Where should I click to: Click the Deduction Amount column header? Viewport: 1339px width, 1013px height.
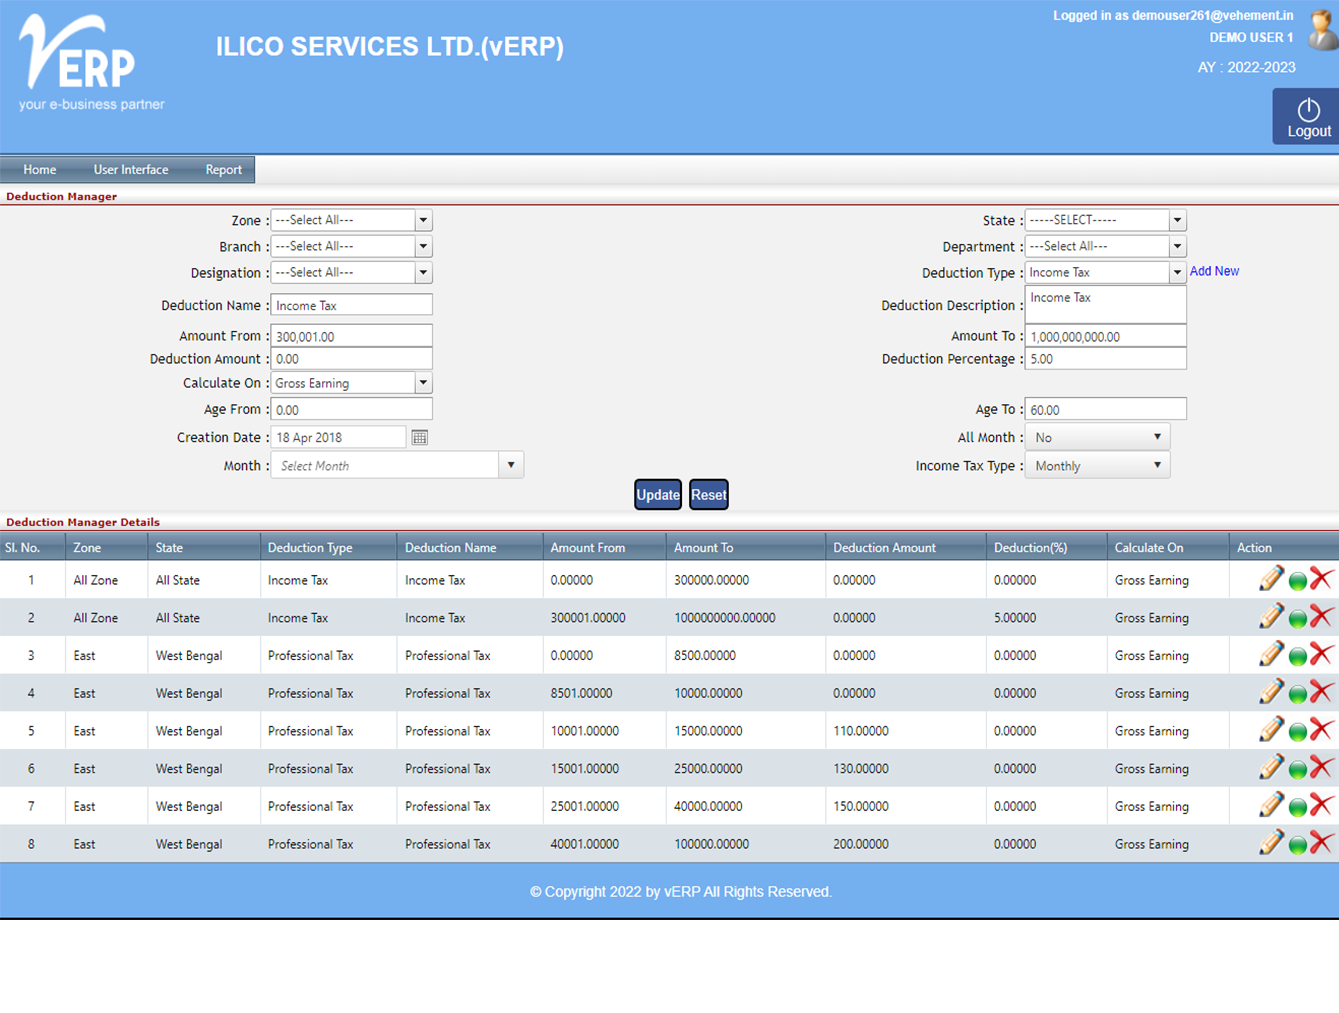tap(884, 548)
